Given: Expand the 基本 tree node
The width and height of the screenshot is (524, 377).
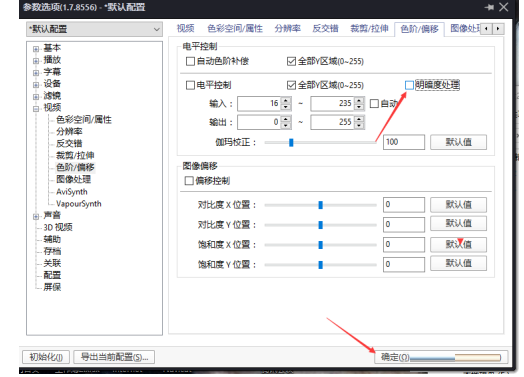Looking at the screenshot, I should click(36, 49).
